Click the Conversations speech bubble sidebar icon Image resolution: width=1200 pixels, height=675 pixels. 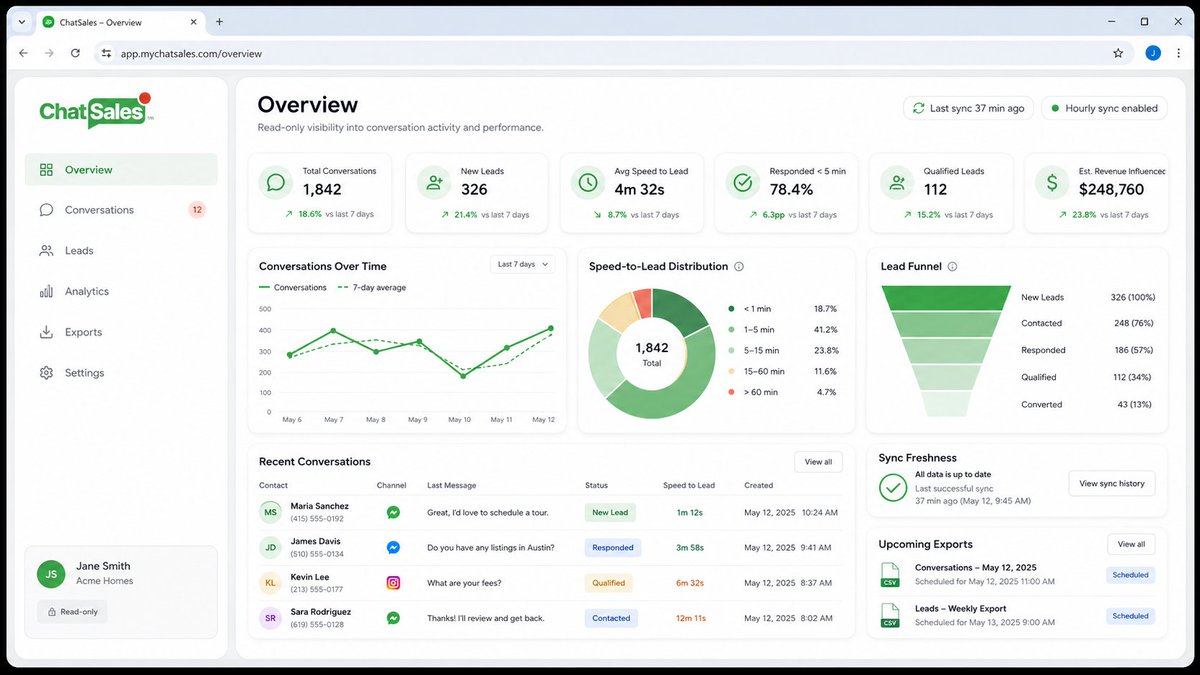tap(46, 210)
